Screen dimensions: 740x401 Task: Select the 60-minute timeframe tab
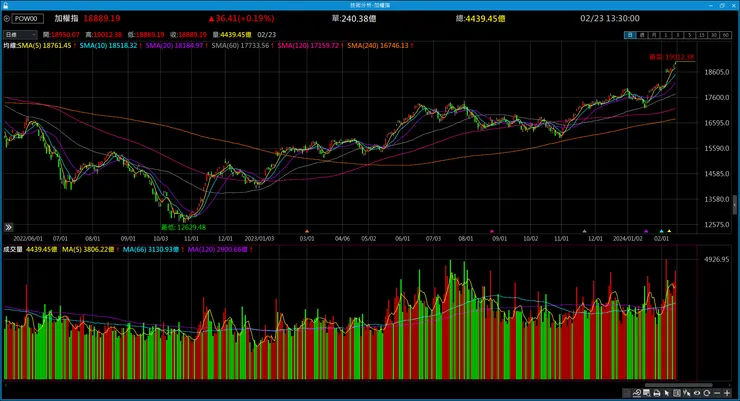[725, 35]
